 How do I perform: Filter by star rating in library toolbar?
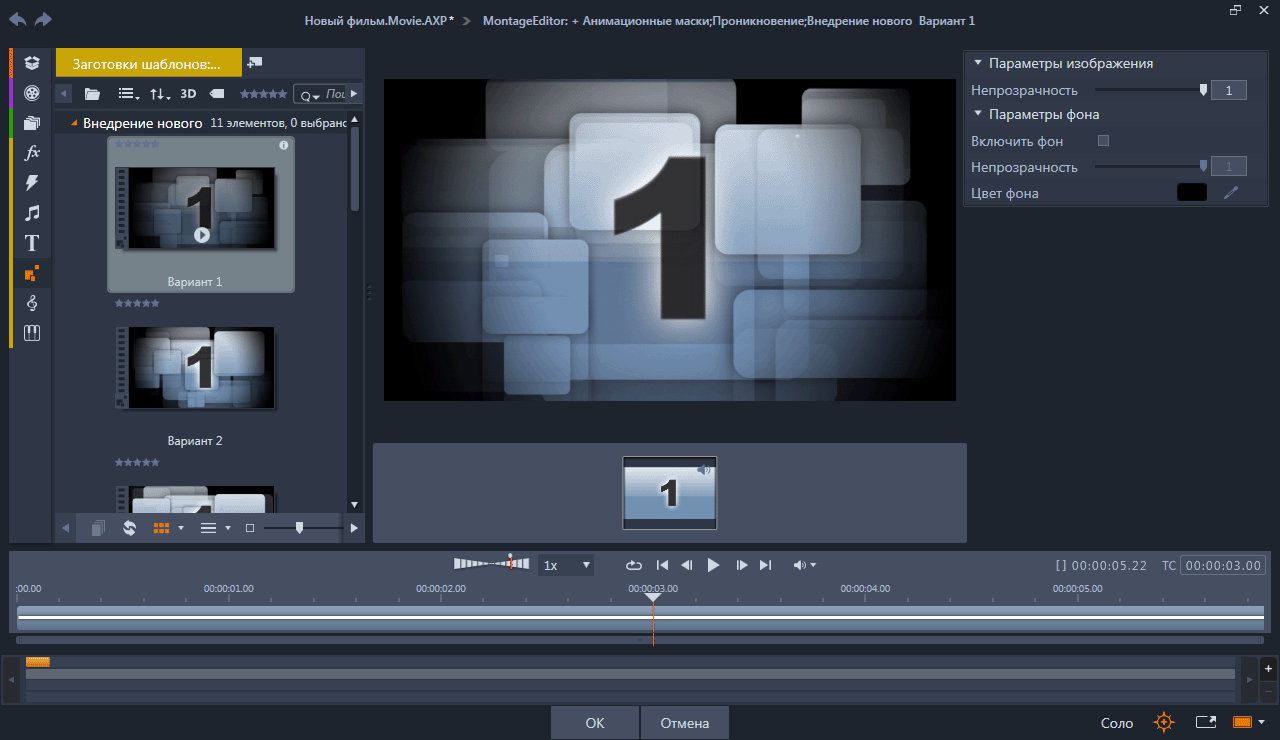264,94
